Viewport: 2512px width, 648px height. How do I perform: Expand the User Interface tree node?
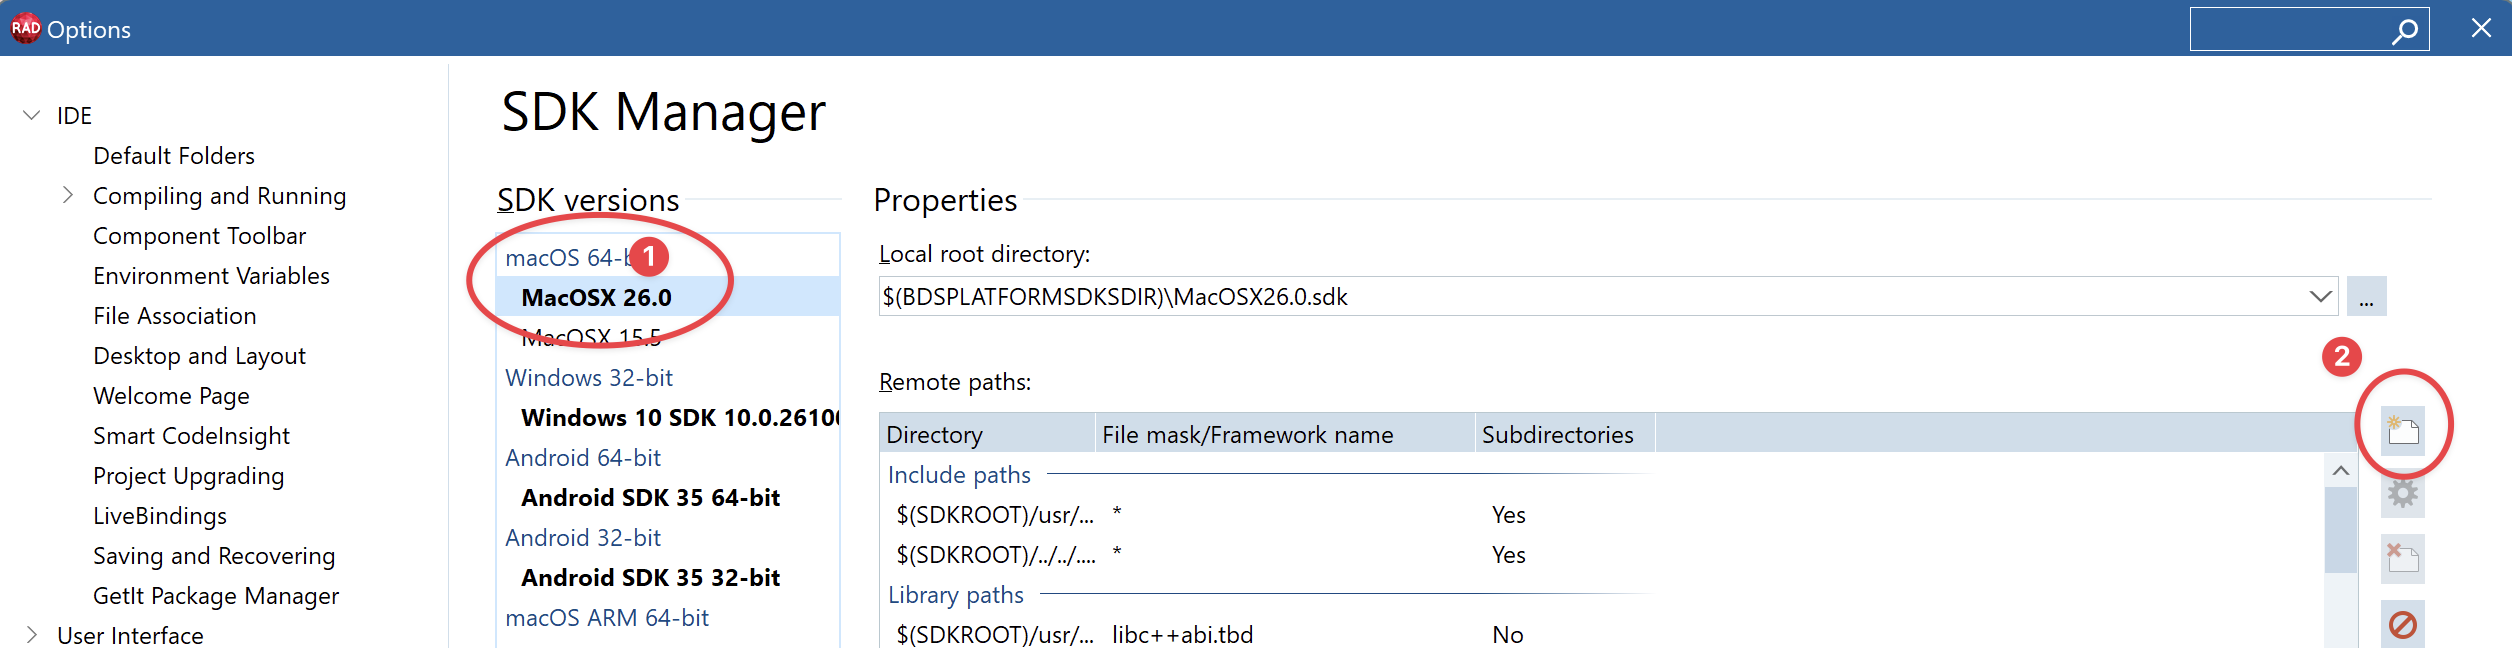click(32, 635)
